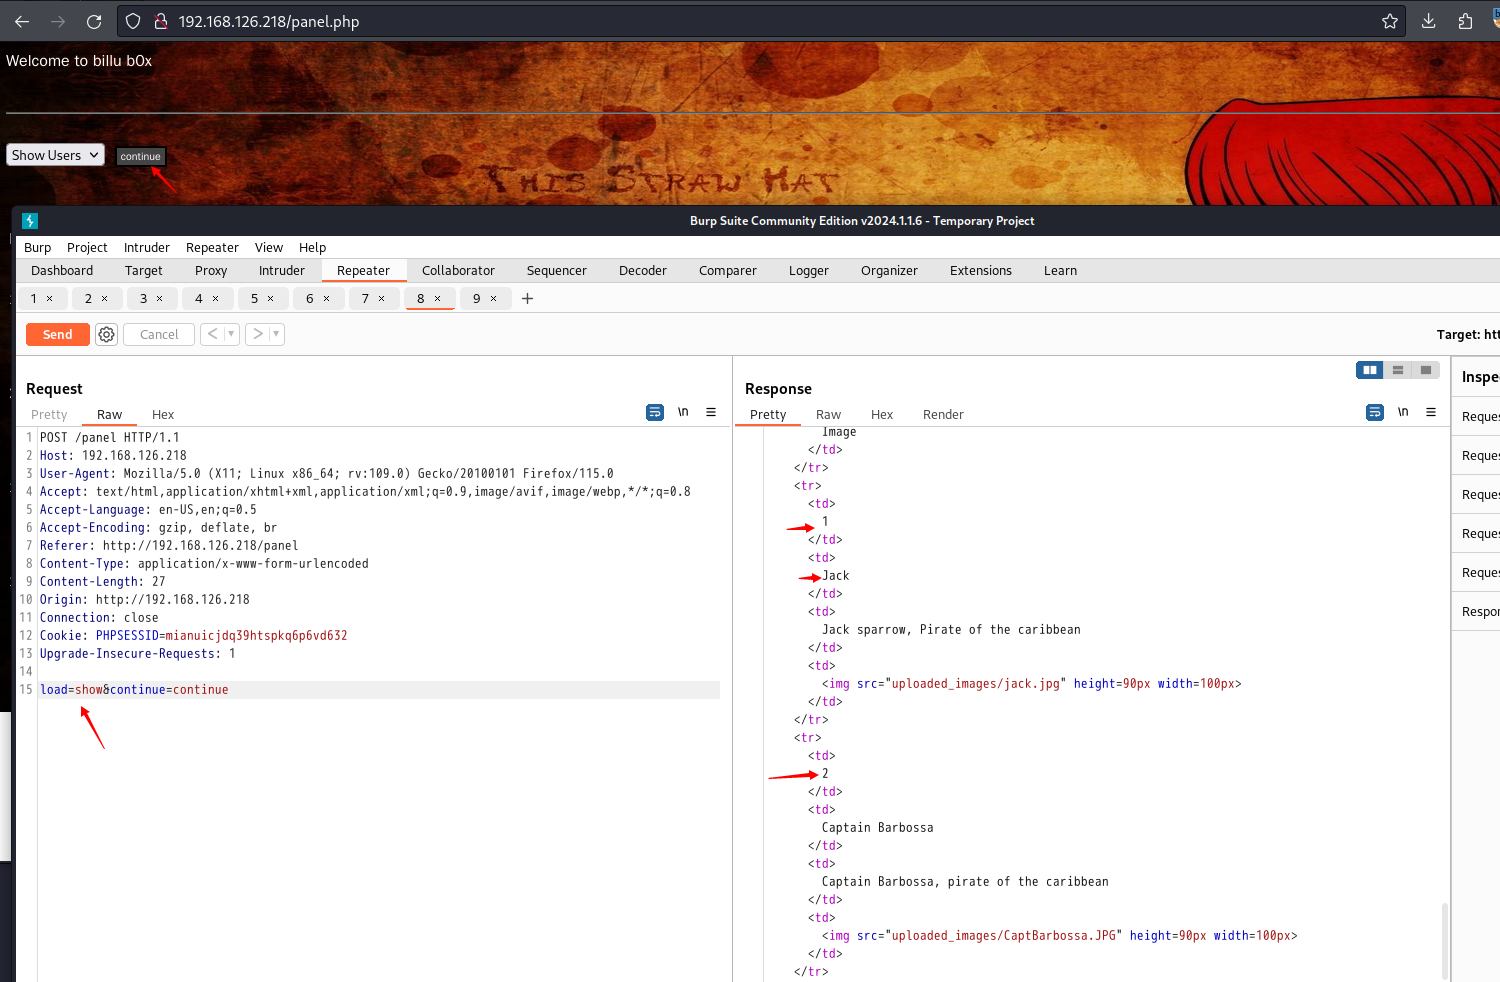Select Repeater request tab 5
This screenshot has width=1500, height=982.
254,299
